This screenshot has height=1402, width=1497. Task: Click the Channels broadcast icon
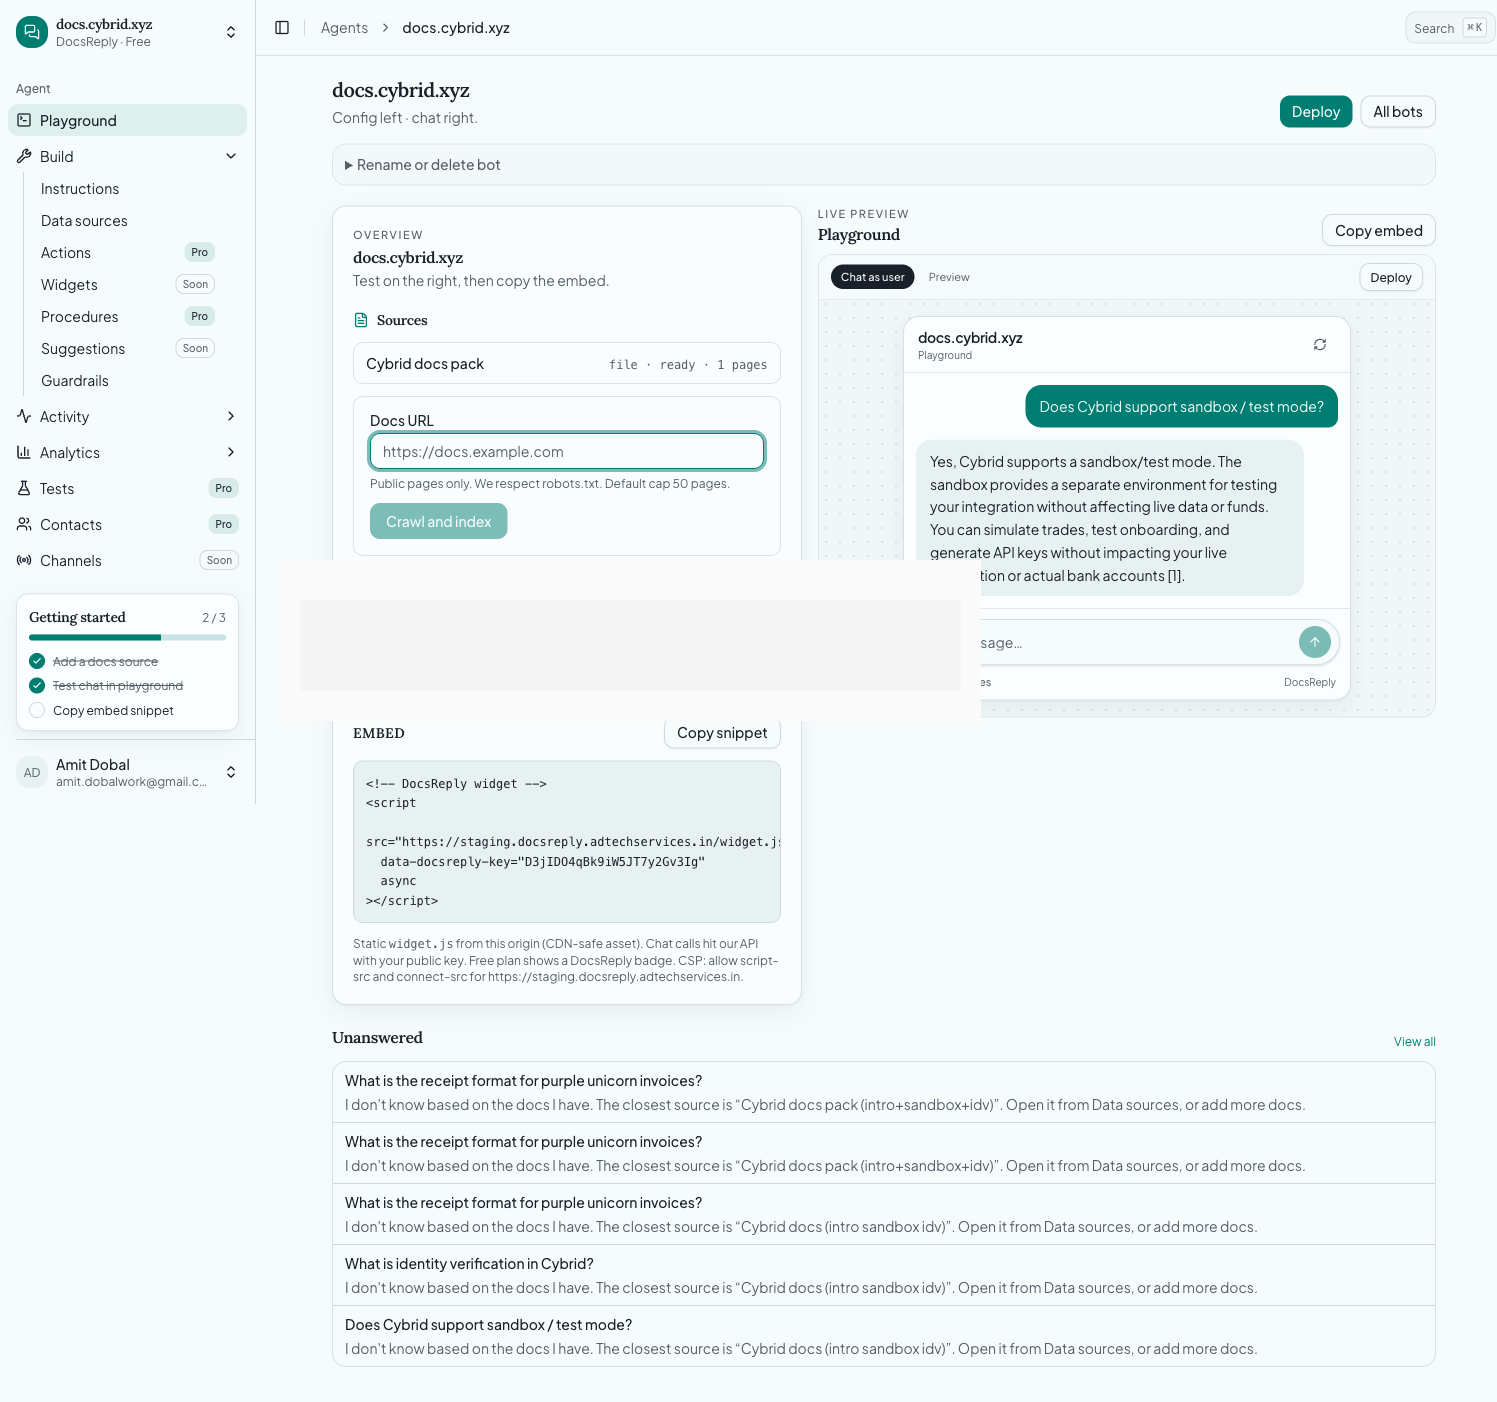tap(24, 560)
